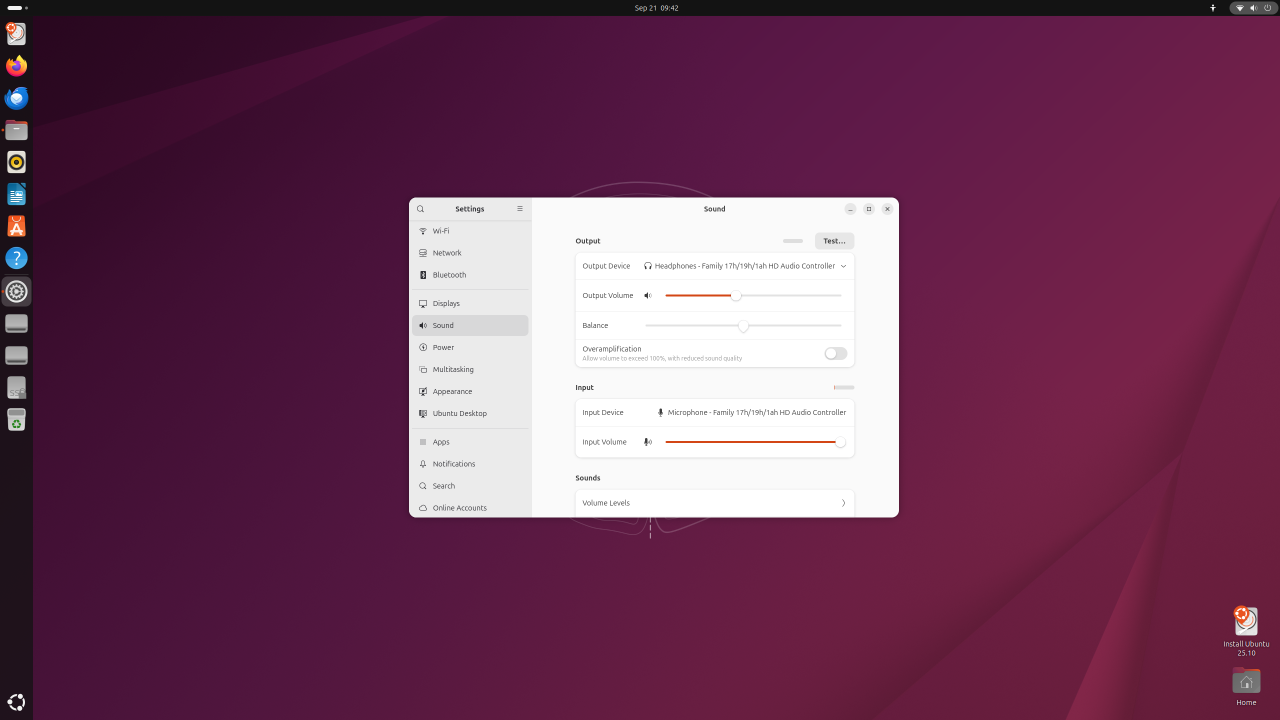Image resolution: width=1280 pixels, height=720 pixels.
Task: Set the Input Volume slider
Action: click(755, 442)
